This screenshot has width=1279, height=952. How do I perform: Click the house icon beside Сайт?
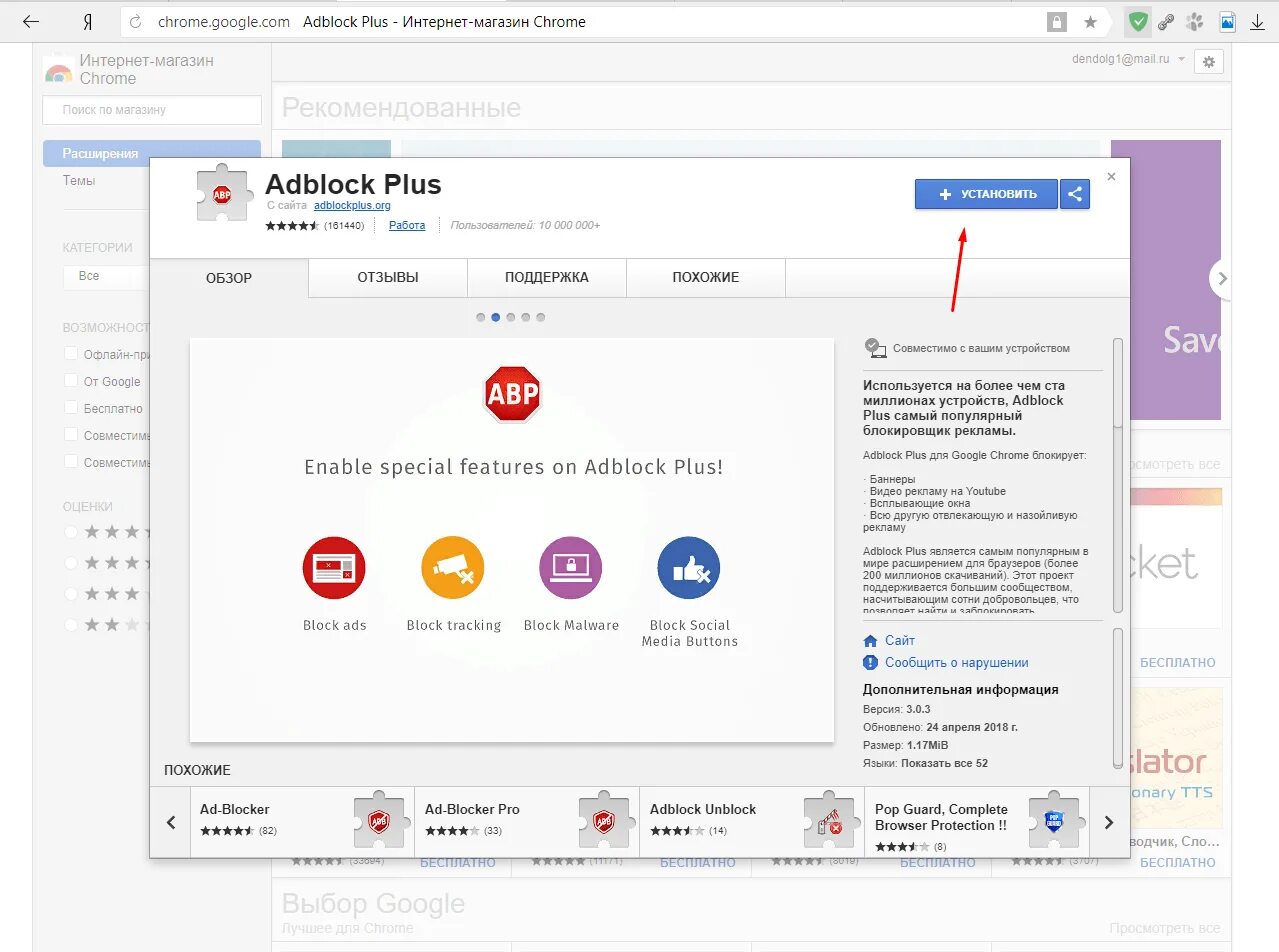pos(870,640)
